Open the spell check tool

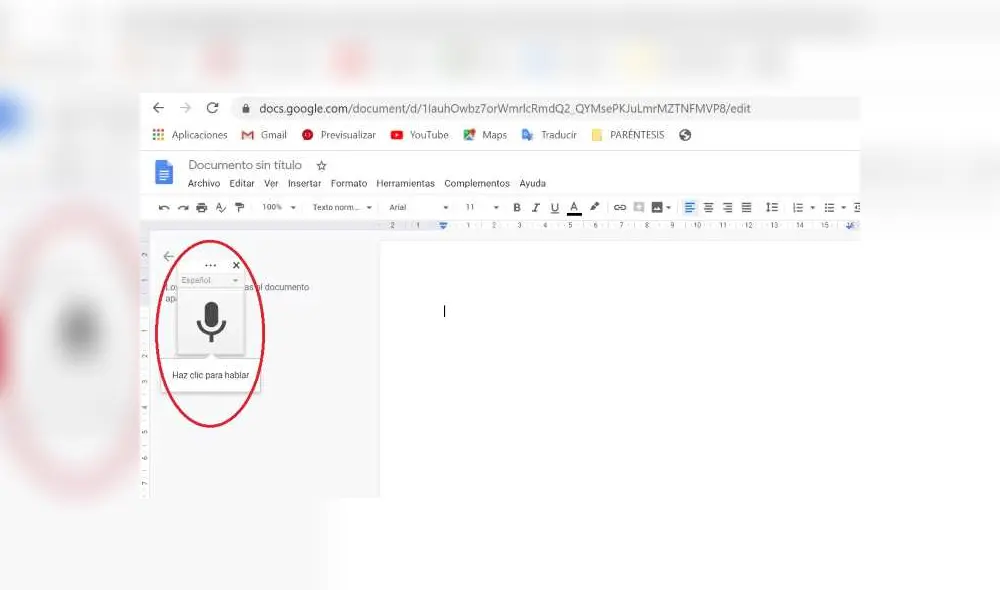[220, 207]
